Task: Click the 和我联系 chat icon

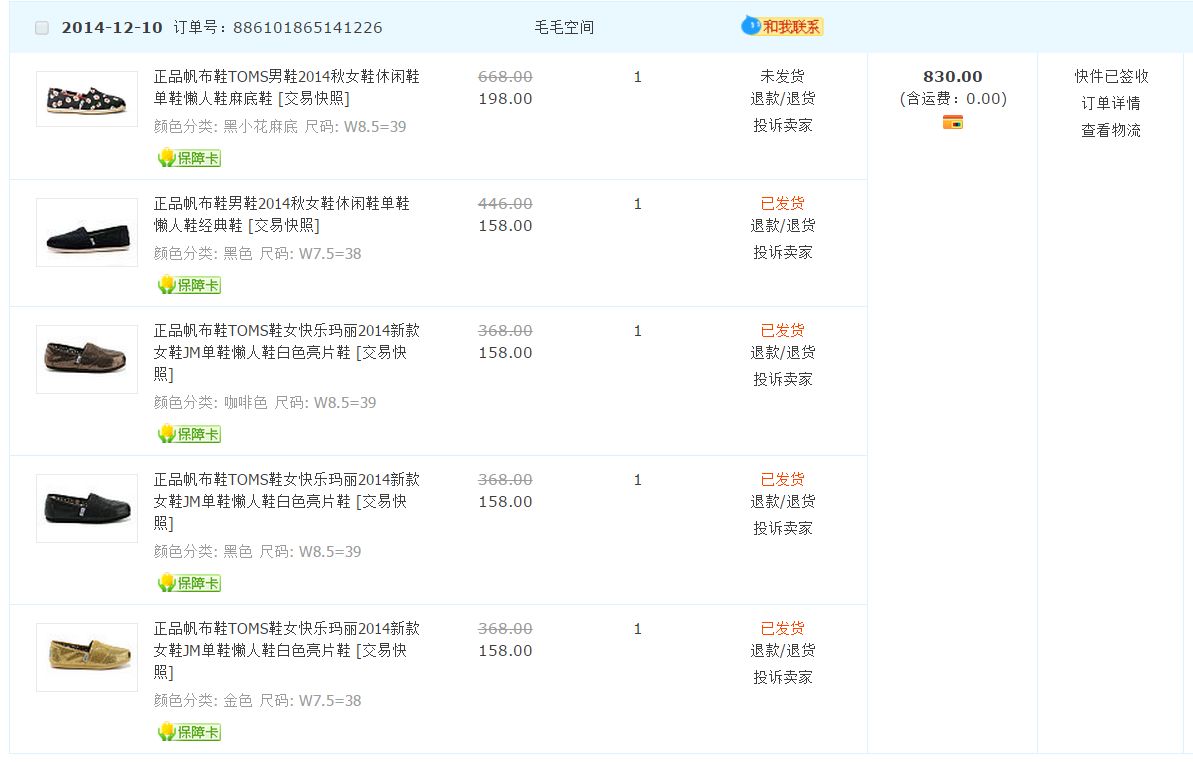Action: (x=782, y=27)
